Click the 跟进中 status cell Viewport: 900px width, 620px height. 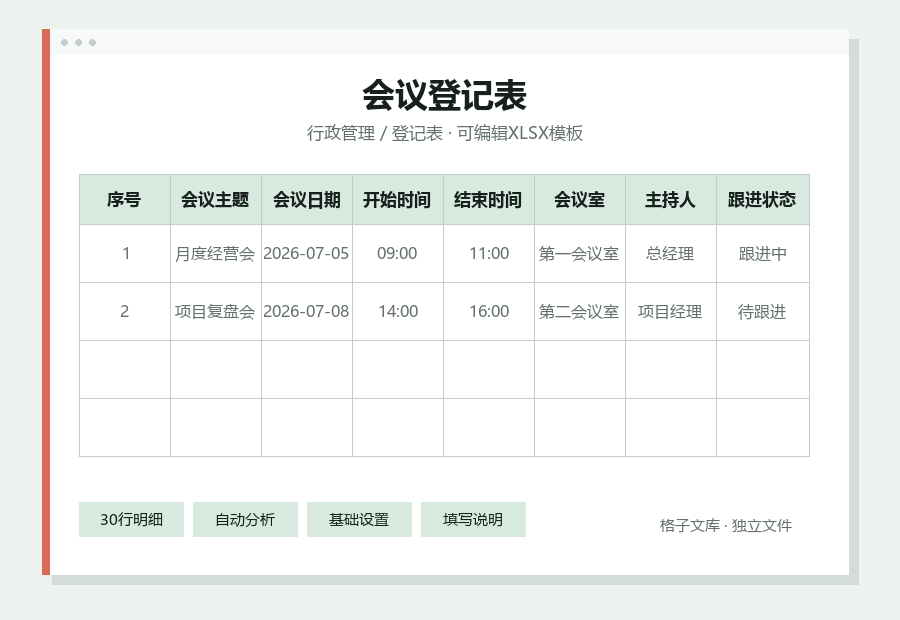763,253
